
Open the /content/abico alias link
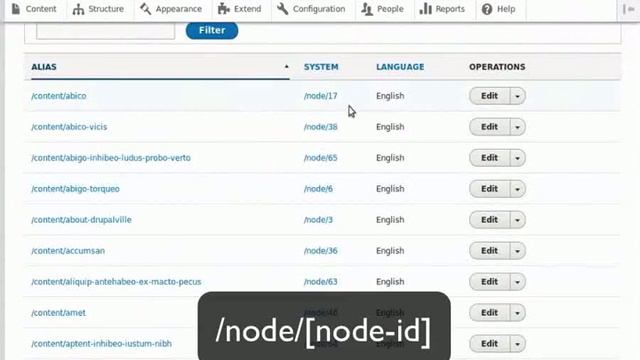59,96
